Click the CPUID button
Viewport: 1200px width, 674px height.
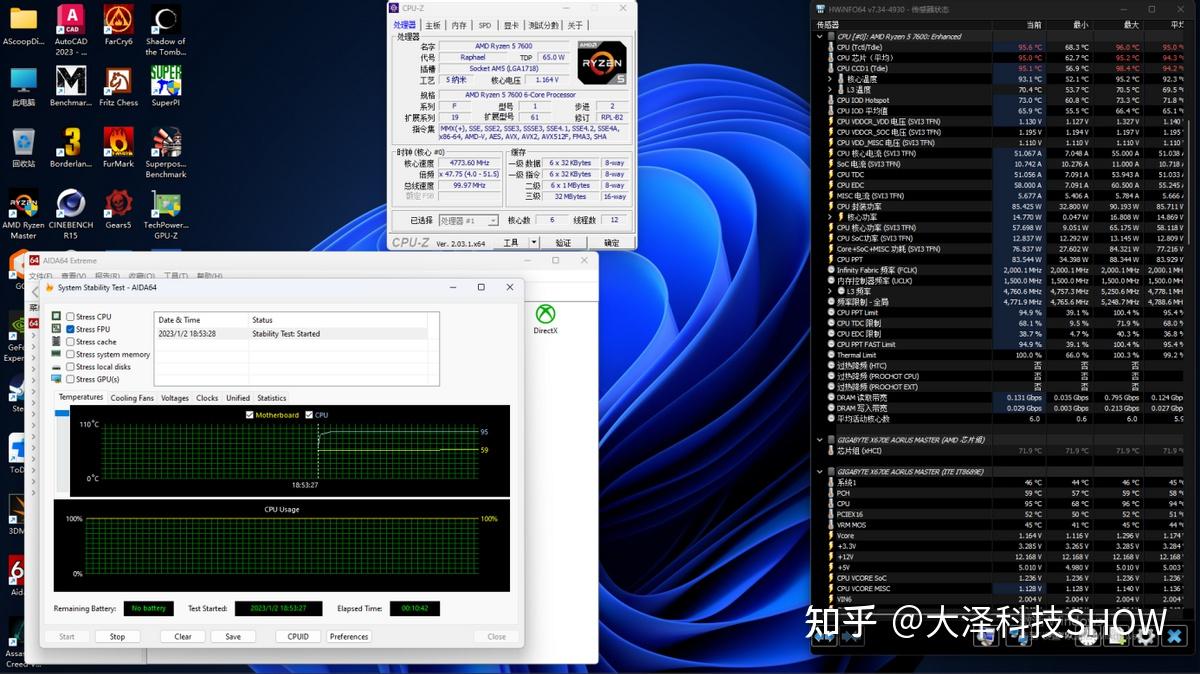tap(298, 636)
